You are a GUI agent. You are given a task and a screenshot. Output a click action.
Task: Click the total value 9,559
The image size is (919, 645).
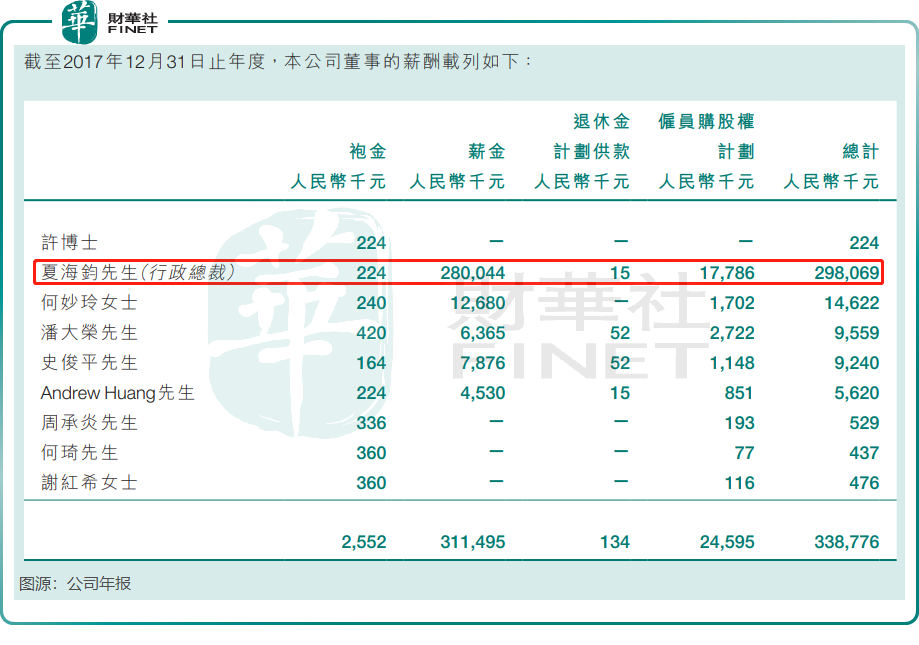click(x=857, y=333)
